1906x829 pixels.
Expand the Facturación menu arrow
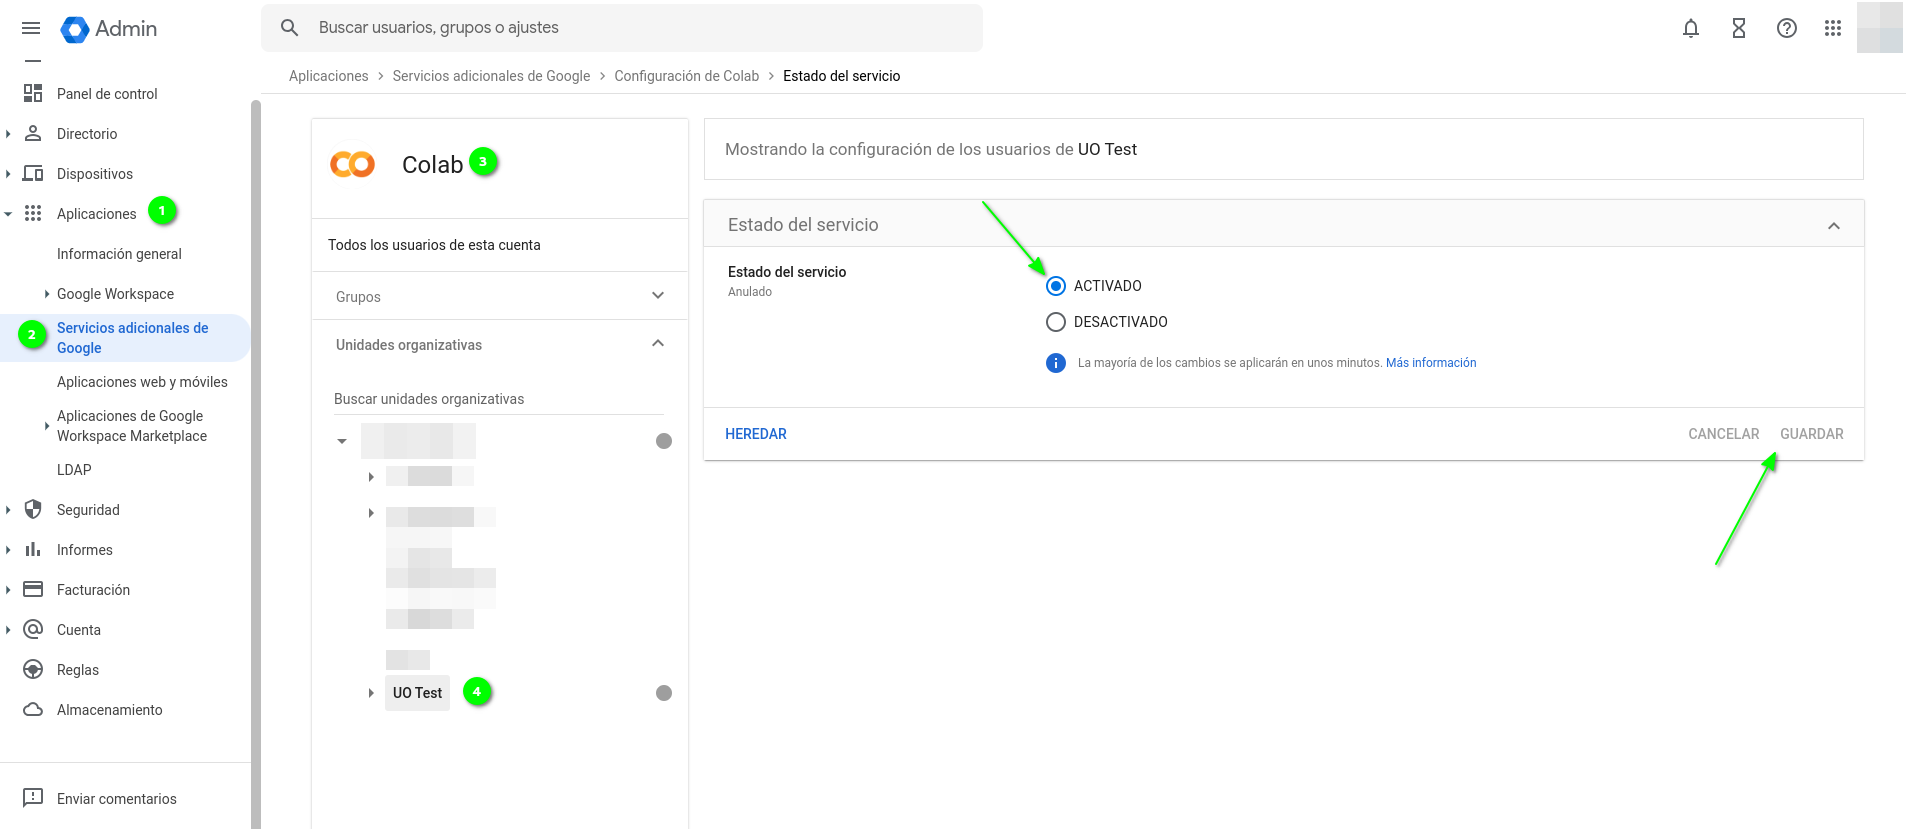pyautogui.click(x=8, y=589)
